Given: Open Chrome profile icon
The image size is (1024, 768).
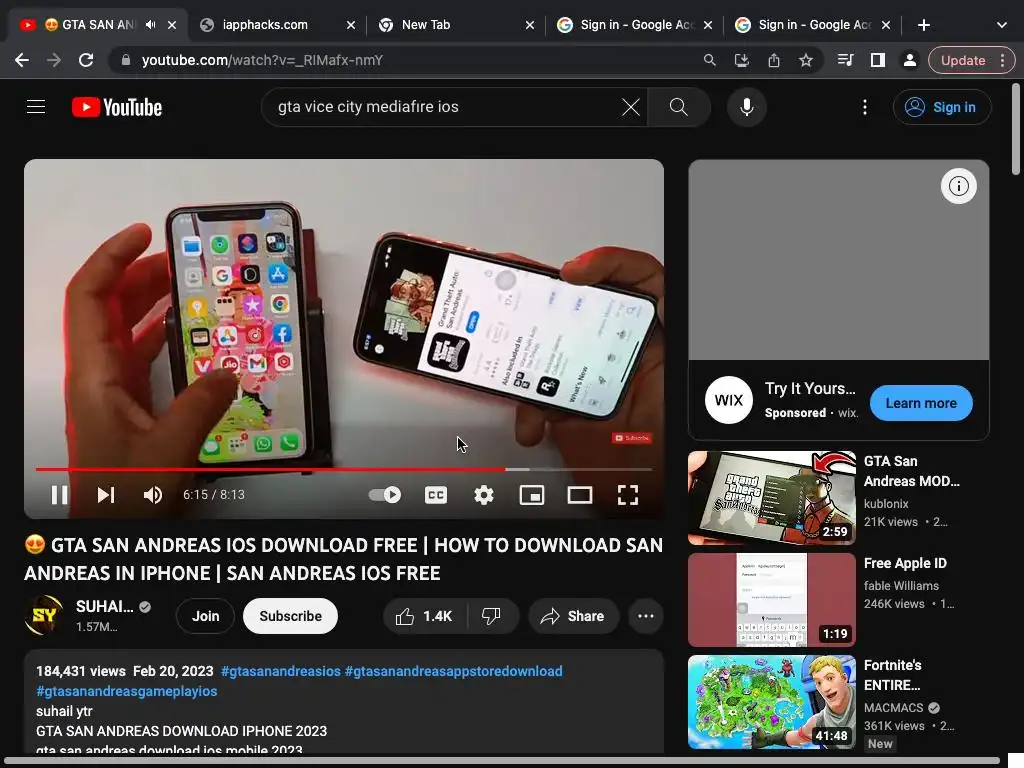Looking at the screenshot, I should pos(909,60).
